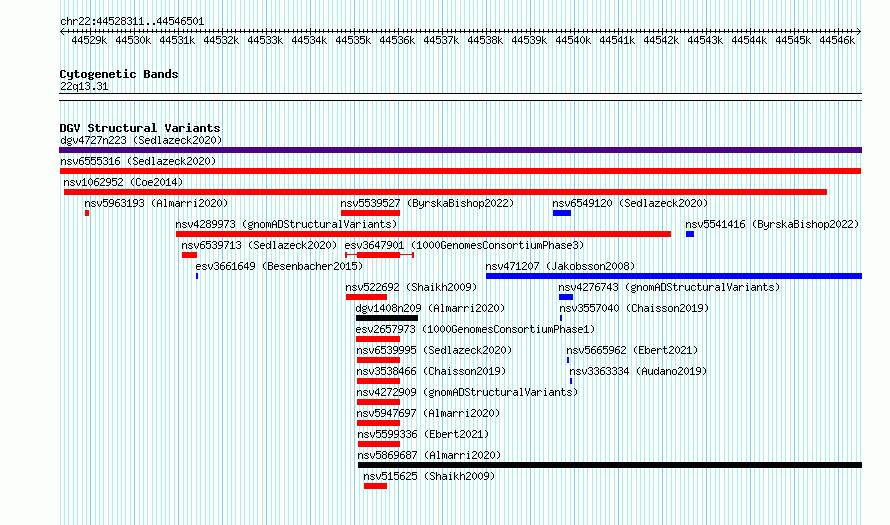
Task: Select the 22q13.31 cytogenetic band label
Action: click(84, 87)
